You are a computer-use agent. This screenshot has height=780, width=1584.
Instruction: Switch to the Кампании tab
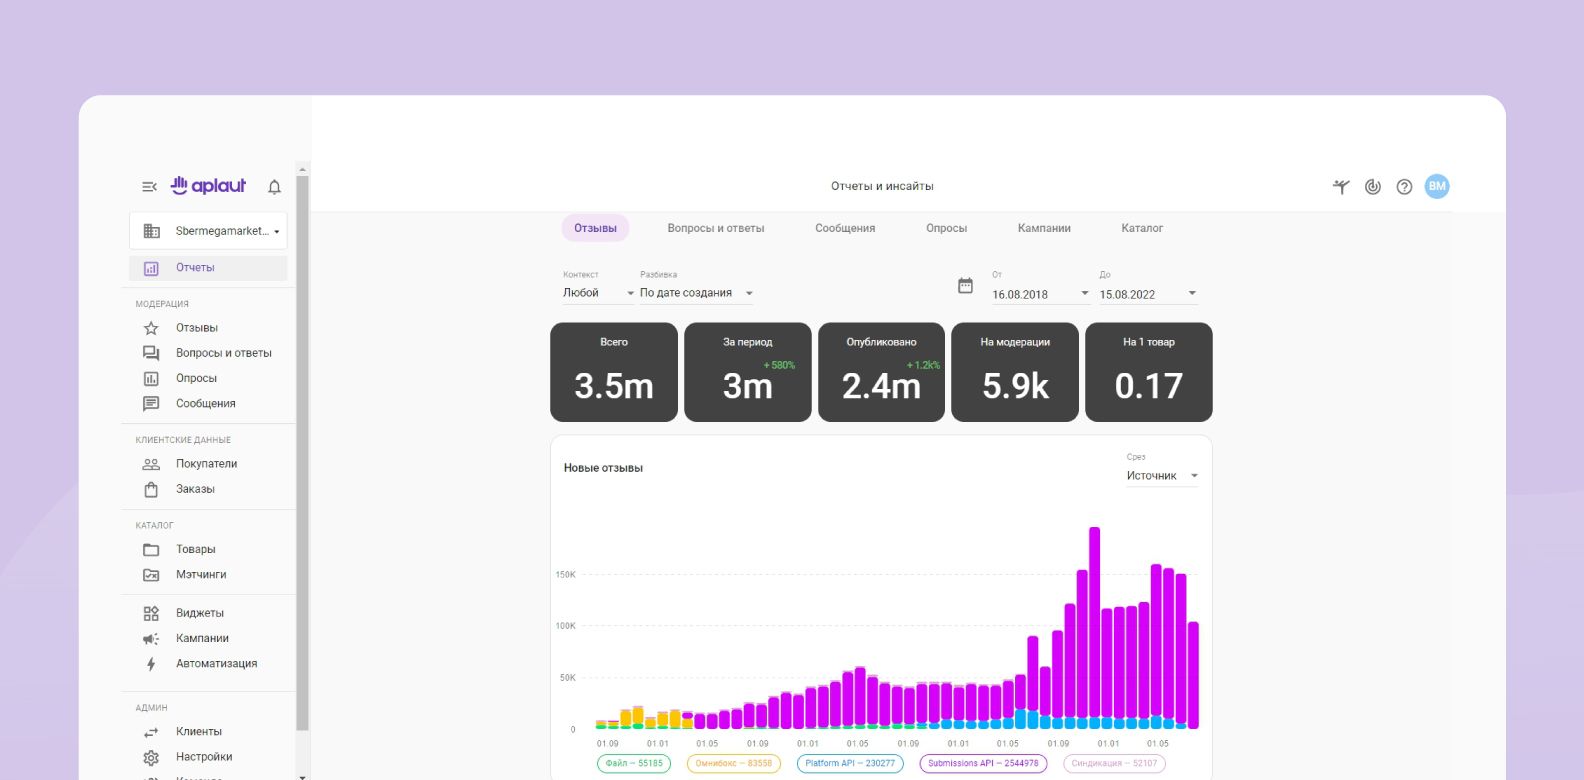(x=1043, y=228)
